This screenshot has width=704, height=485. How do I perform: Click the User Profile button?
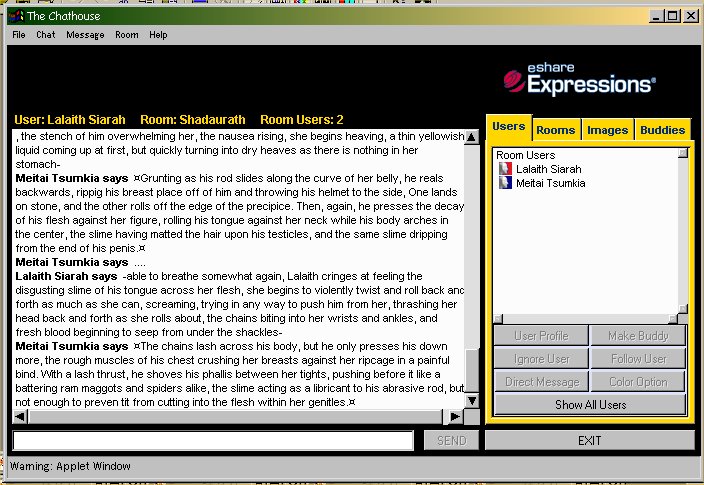[x=541, y=336]
